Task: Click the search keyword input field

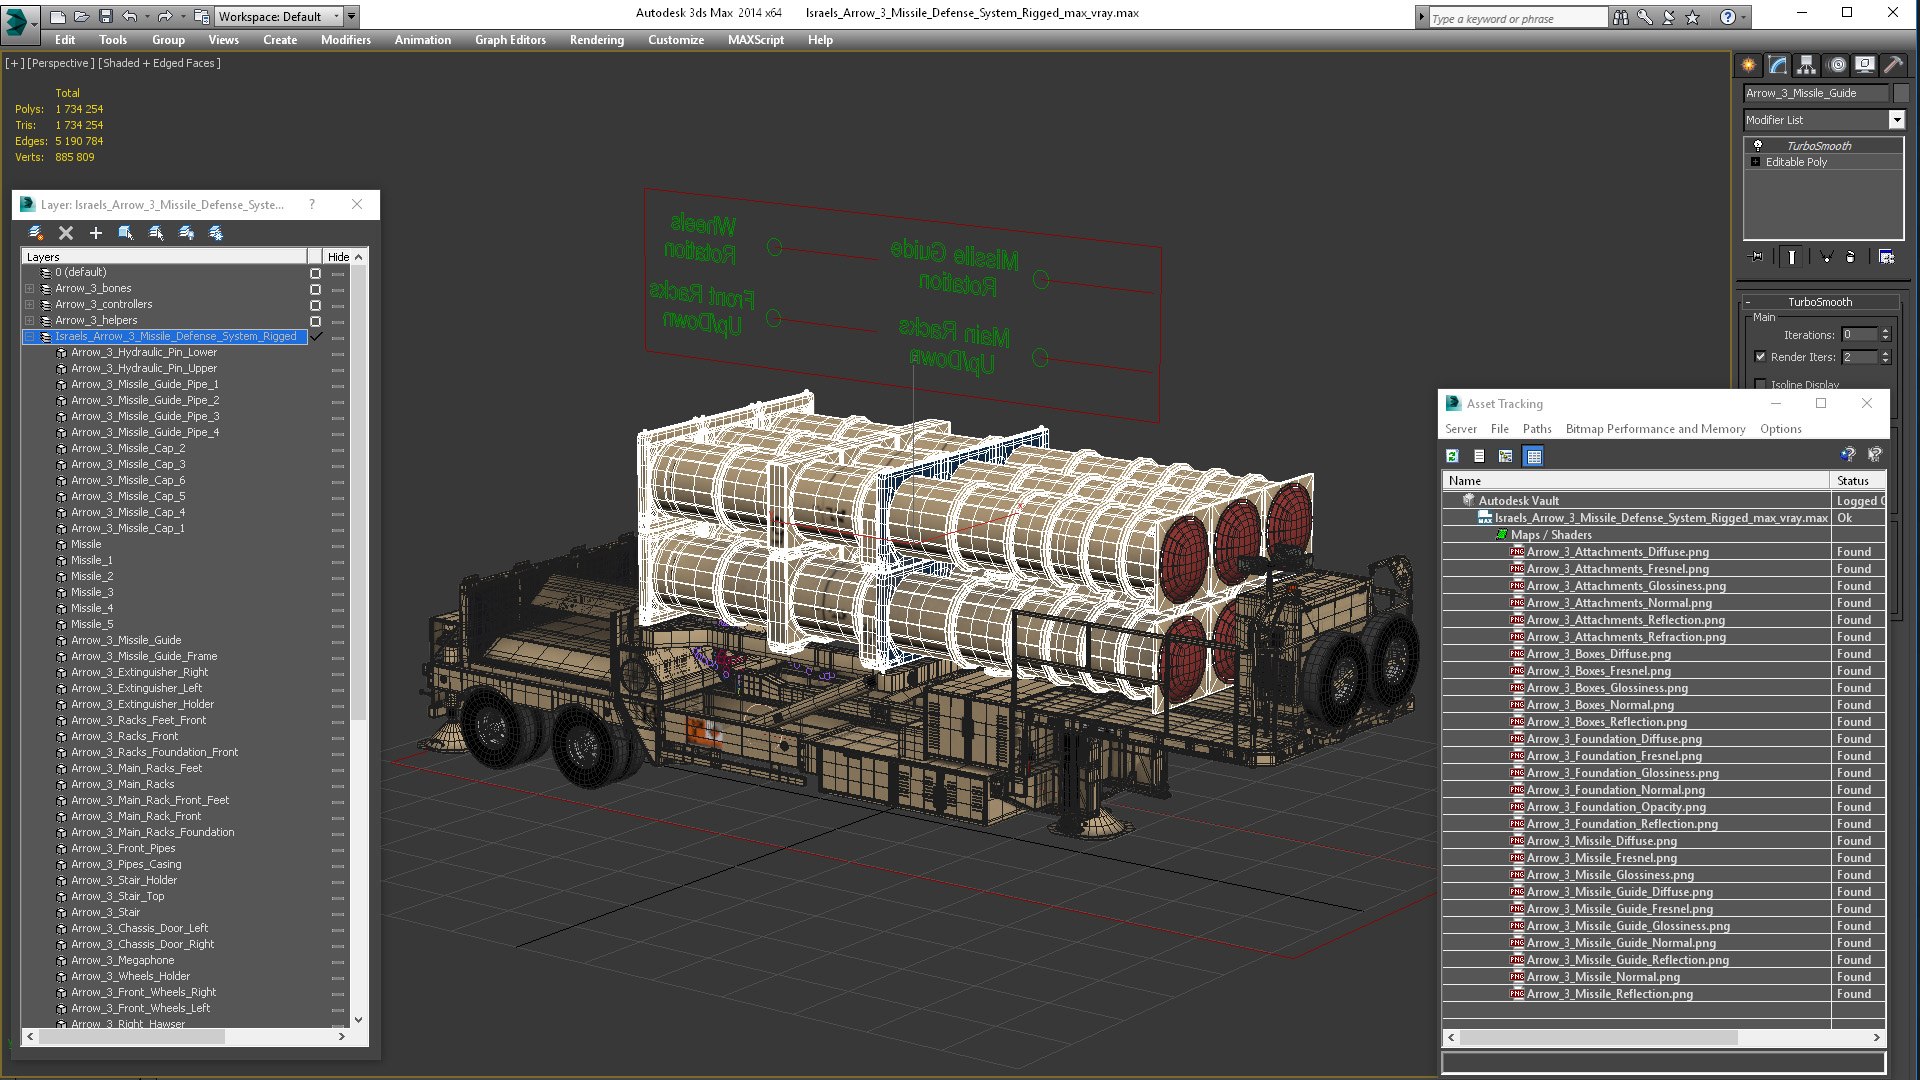Action: click(1517, 18)
